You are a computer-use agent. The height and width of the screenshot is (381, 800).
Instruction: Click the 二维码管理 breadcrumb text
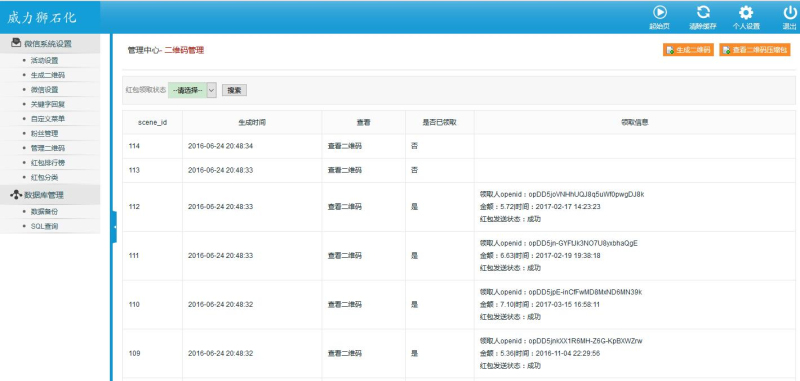(x=184, y=50)
